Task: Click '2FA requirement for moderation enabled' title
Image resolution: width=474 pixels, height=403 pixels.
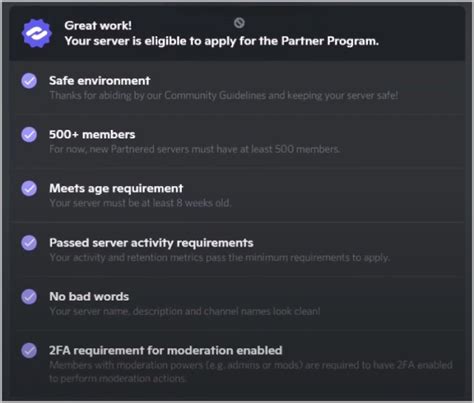Action: coord(166,351)
